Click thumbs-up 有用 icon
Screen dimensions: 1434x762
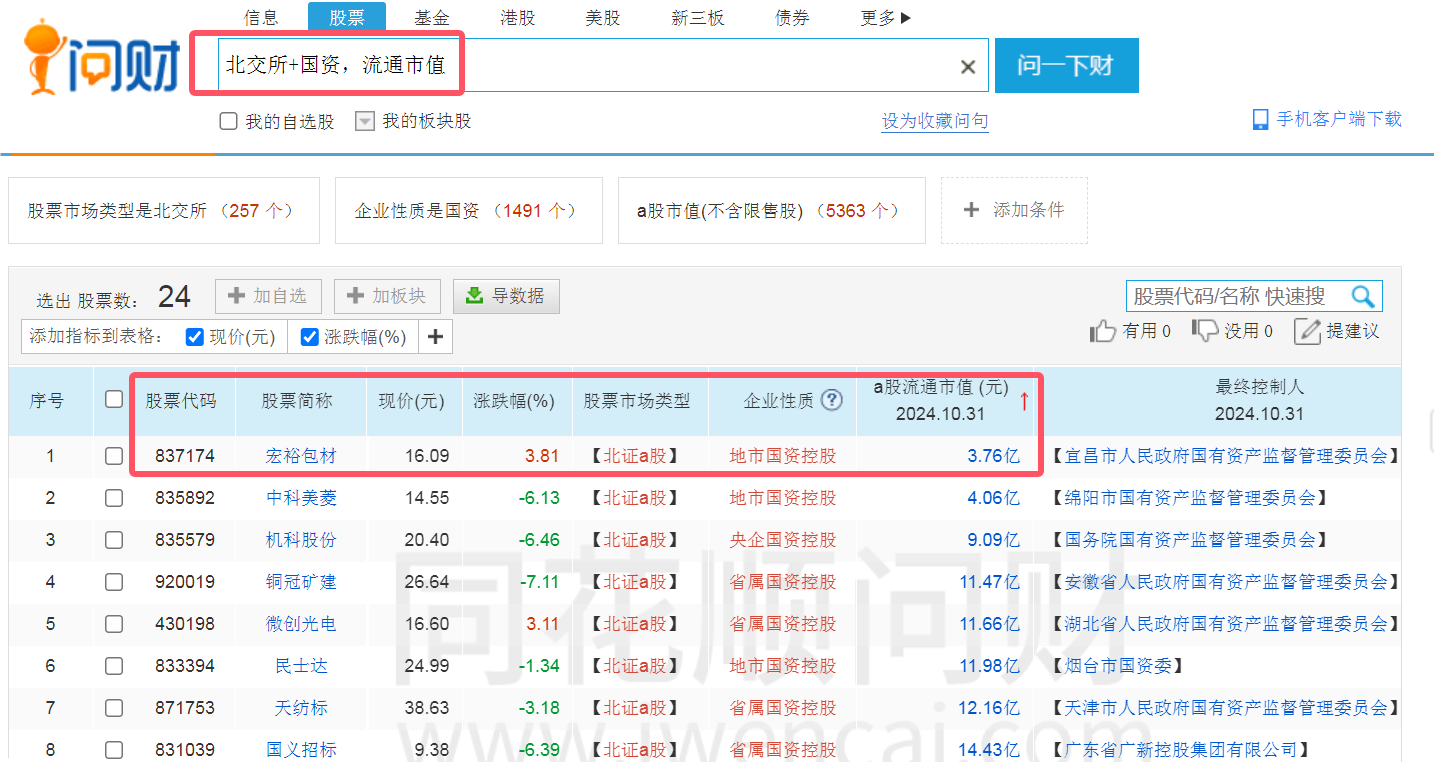click(x=1103, y=331)
